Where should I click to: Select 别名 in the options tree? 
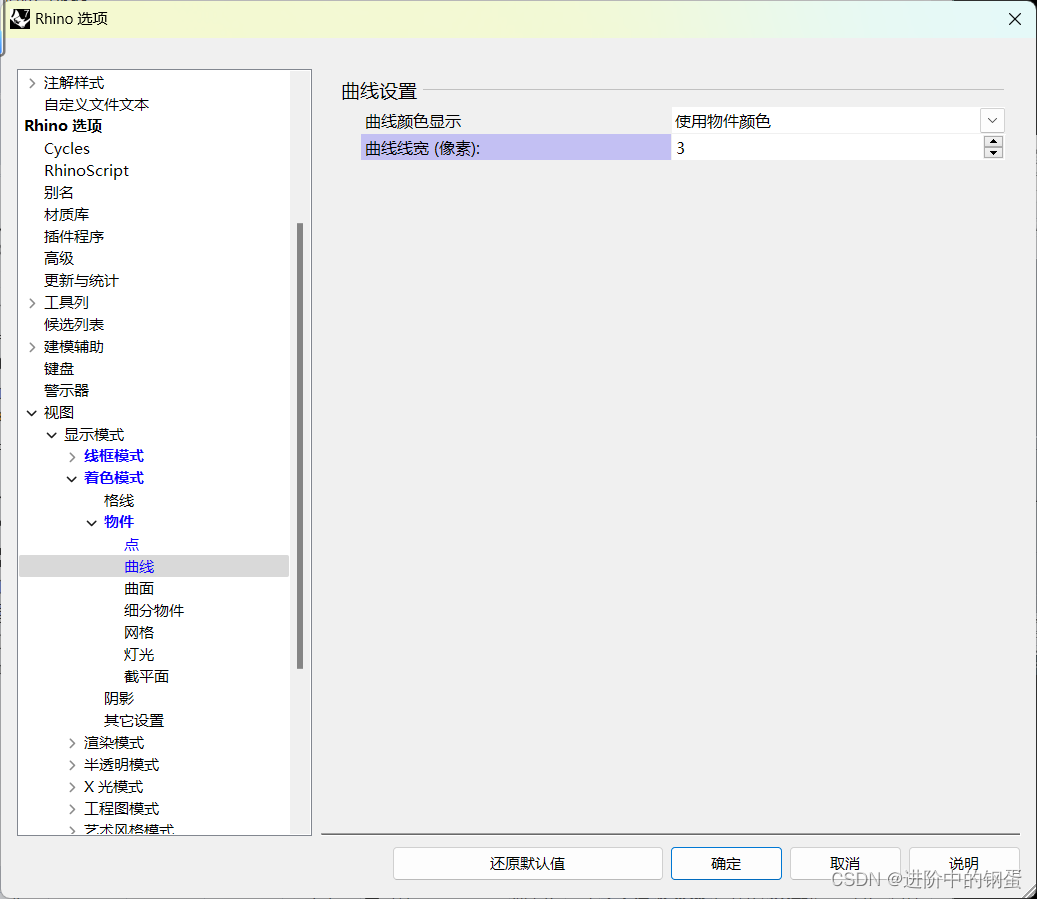tap(59, 193)
